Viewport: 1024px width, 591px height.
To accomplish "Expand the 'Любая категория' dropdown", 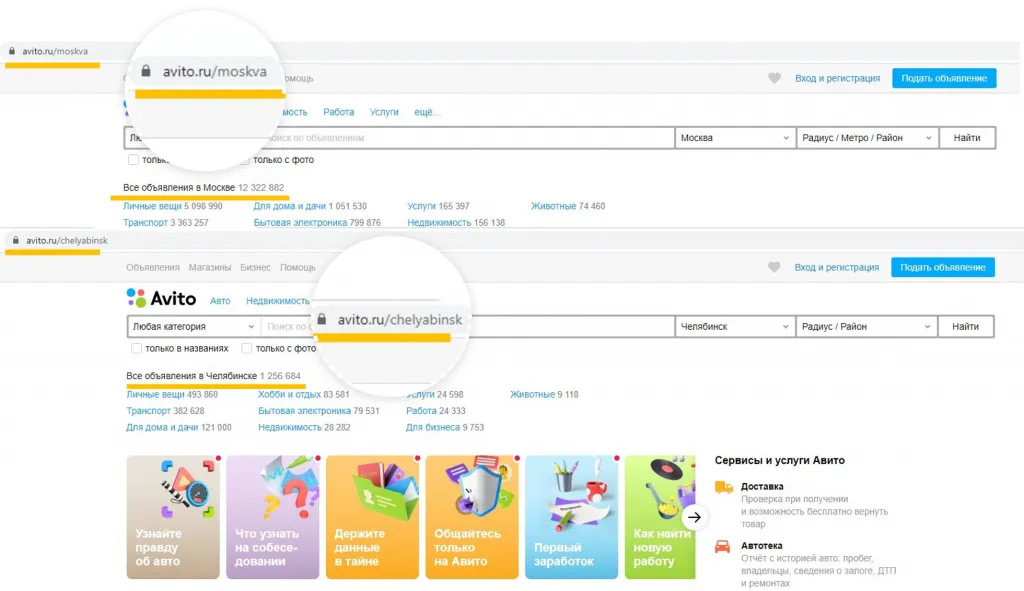I will click(x=194, y=327).
